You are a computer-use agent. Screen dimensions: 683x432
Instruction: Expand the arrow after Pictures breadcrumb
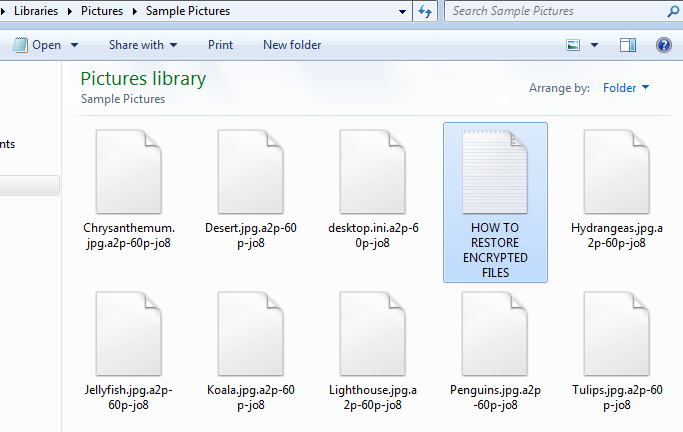pyautogui.click(x=135, y=11)
